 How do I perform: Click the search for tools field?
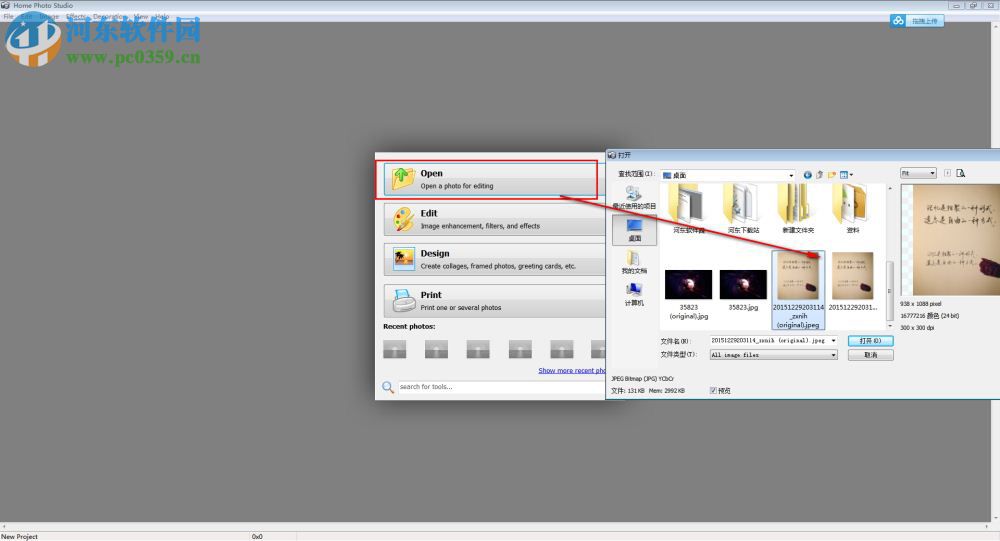501,387
